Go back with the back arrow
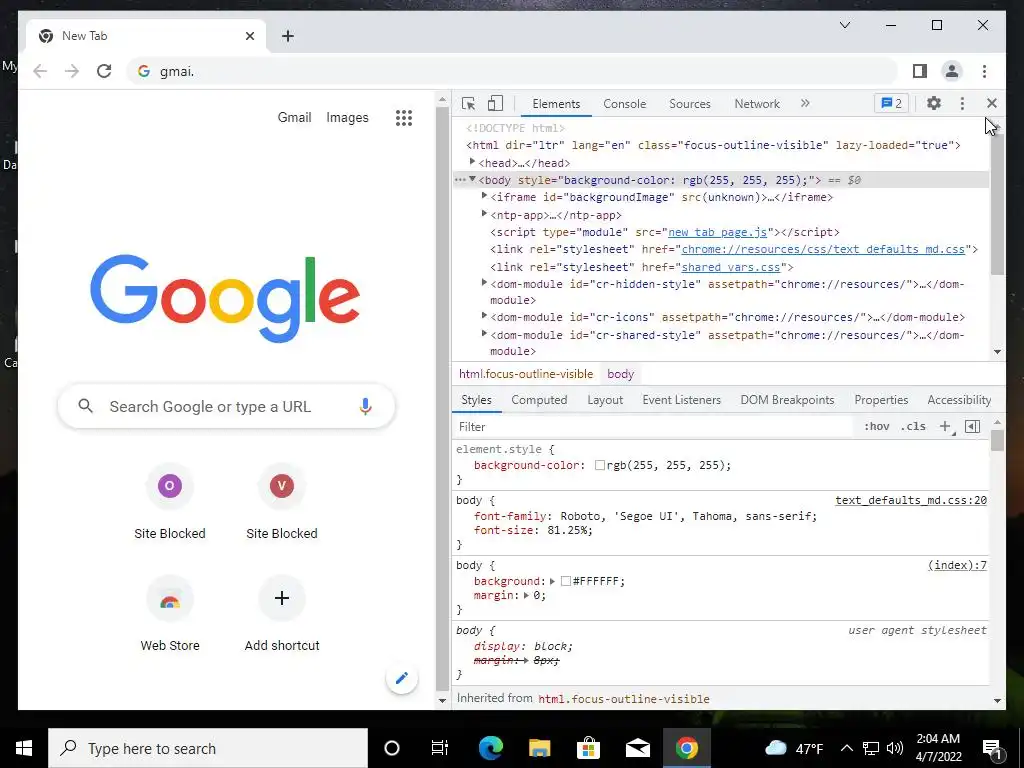Viewport: 1024px width, 768px height. [x=40, y=71]
